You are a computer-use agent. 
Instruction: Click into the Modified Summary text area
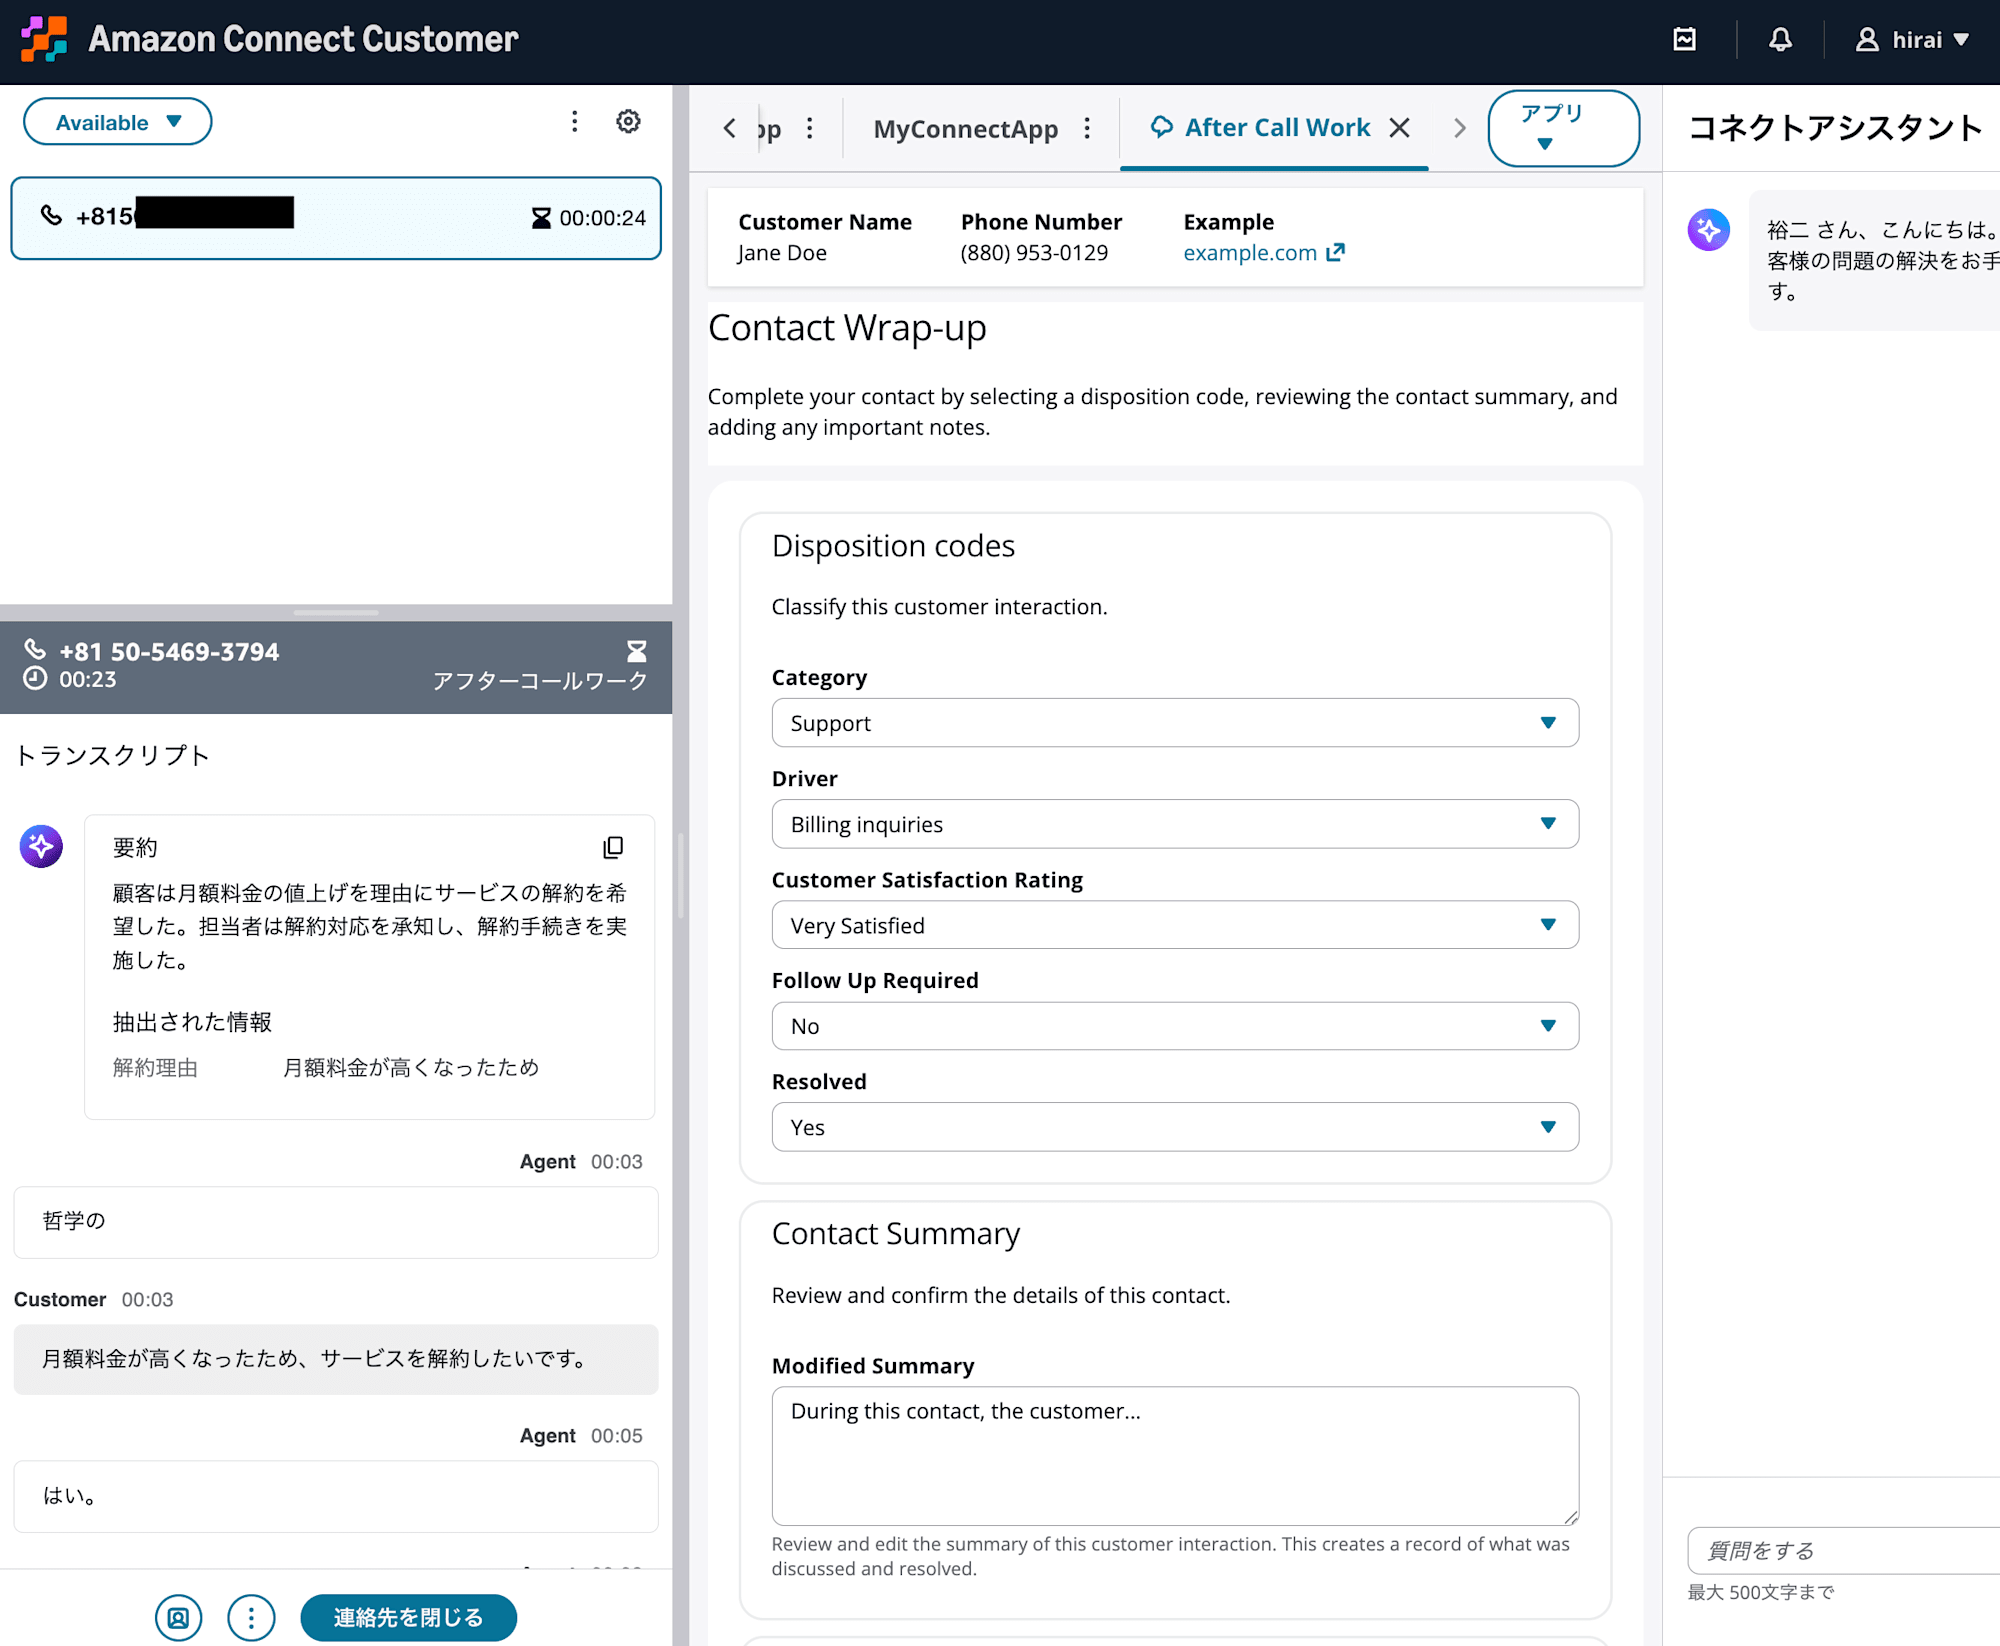pos(1175,1456)
